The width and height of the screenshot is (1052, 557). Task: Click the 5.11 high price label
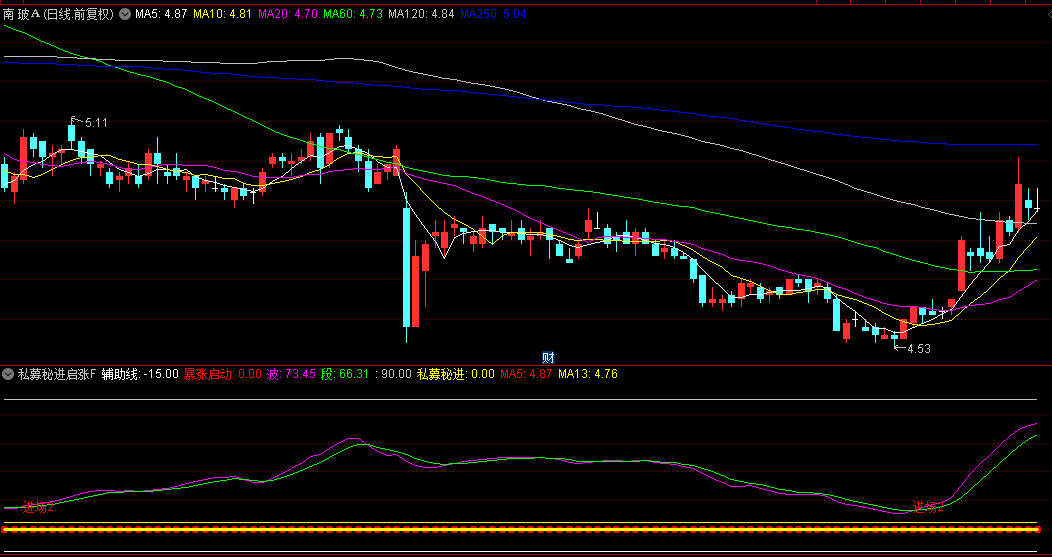(96, 123)
